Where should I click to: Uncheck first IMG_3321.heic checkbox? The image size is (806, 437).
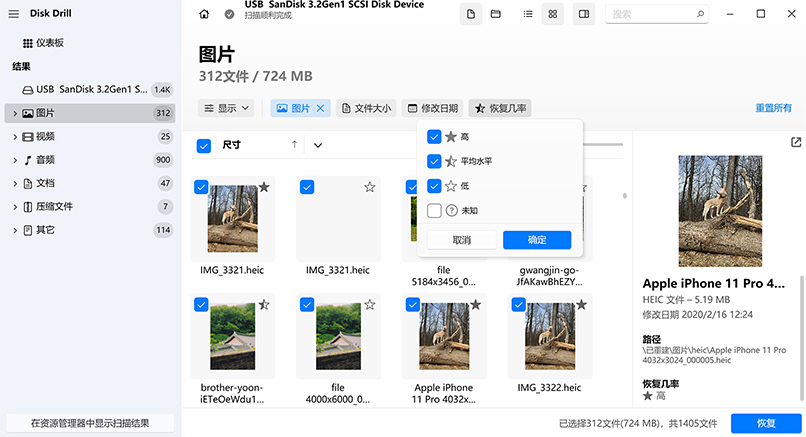coord(202,188)
